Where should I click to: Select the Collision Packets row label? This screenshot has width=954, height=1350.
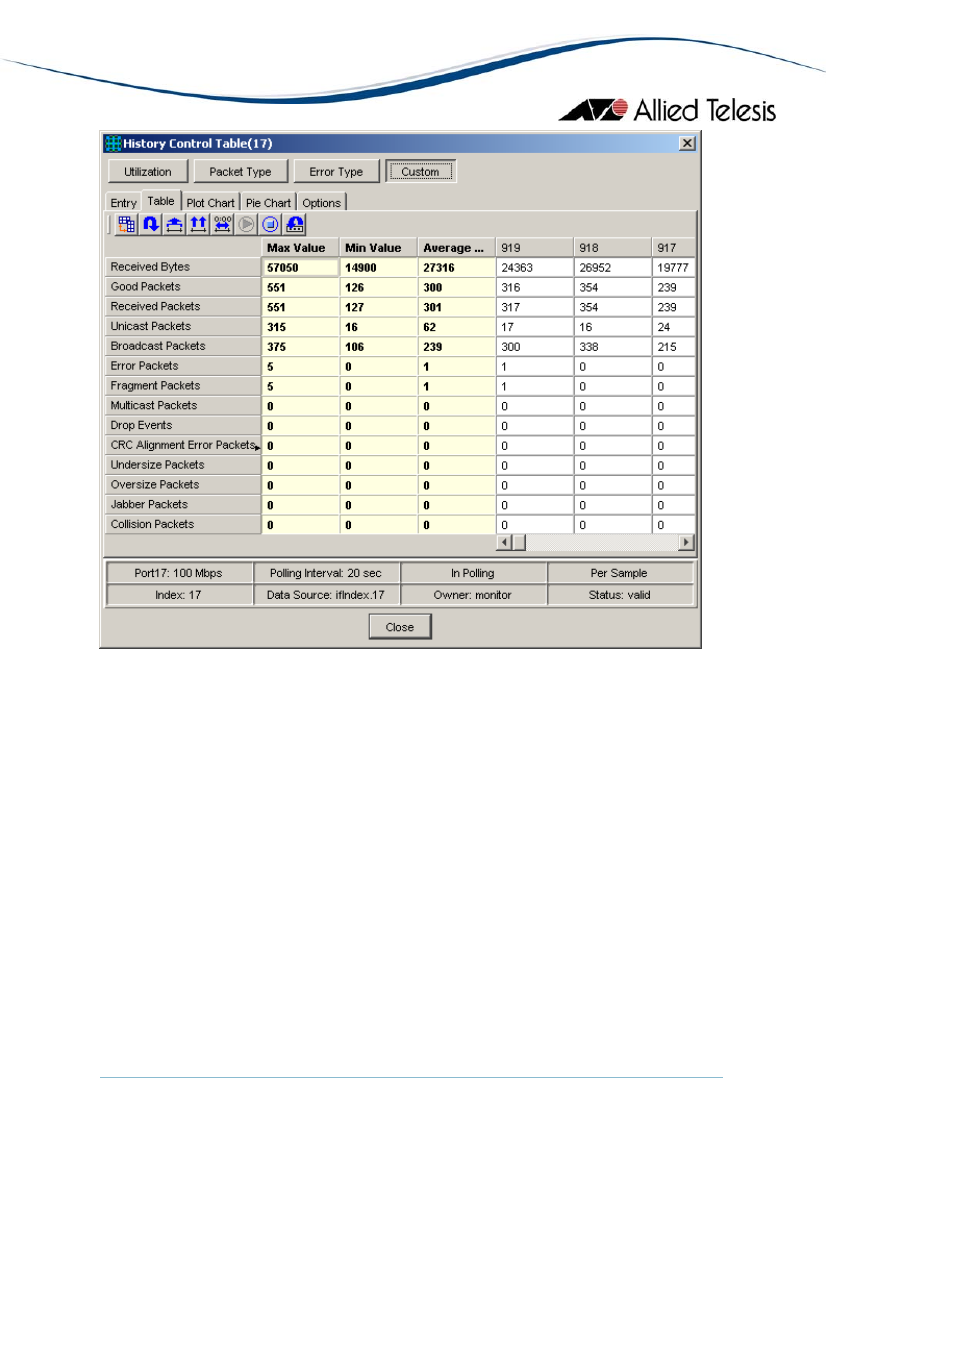(183, 525)
